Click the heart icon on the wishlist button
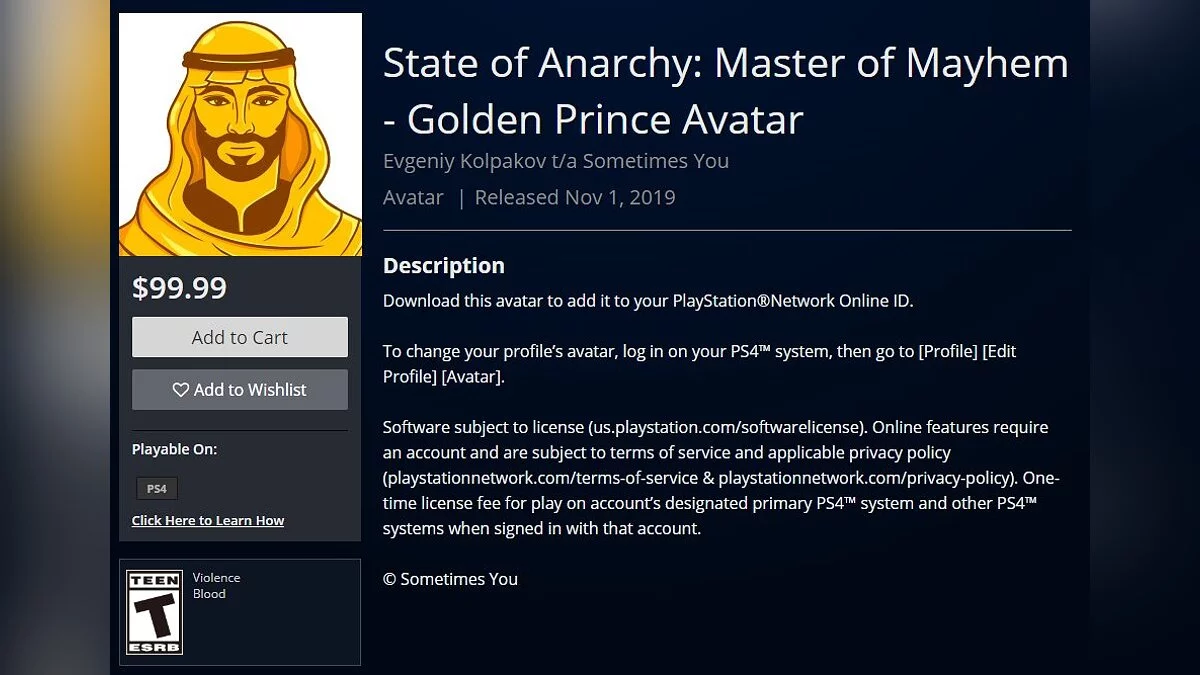Image resolution: width=1200 pixels, height=675 pixels. 181,390
